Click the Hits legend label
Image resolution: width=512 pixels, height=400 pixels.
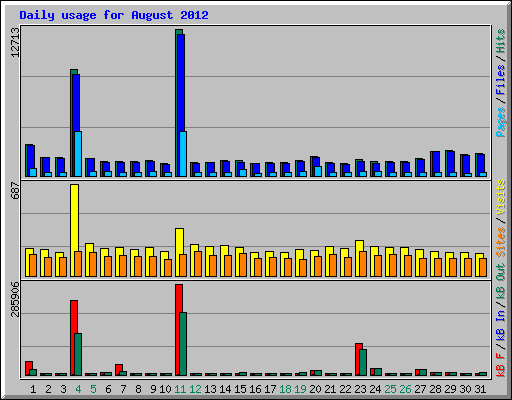pos(500,41)
